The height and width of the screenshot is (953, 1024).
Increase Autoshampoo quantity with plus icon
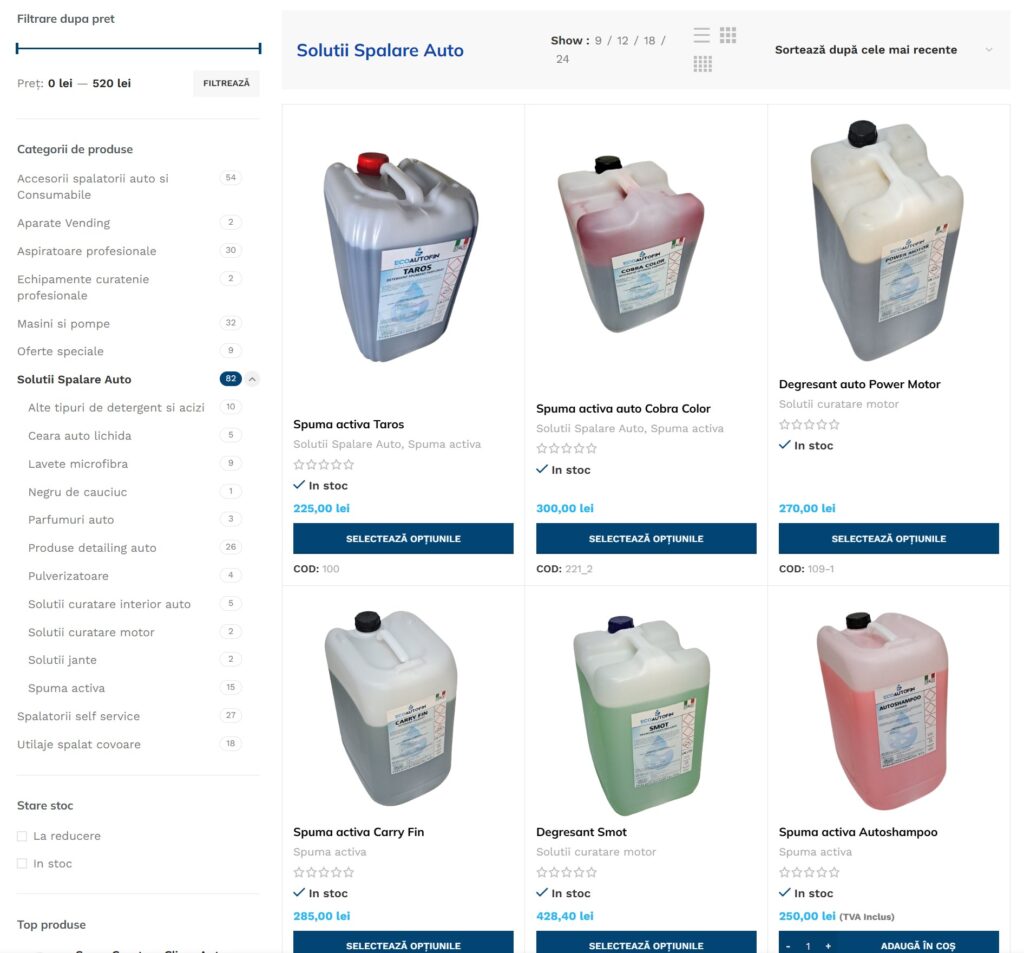(x=828, y=946)
